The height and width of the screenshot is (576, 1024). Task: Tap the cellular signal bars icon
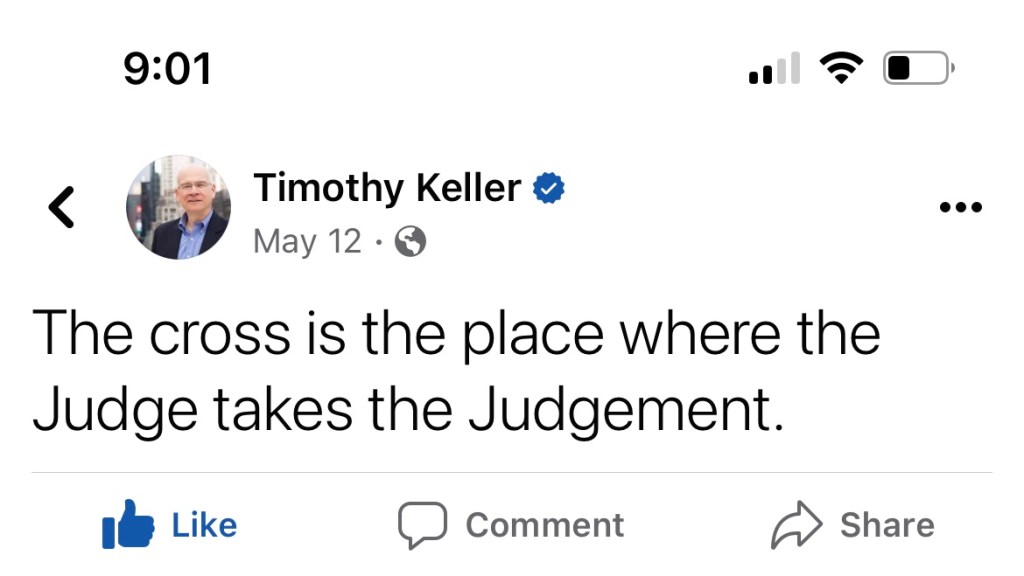[774, 69]
